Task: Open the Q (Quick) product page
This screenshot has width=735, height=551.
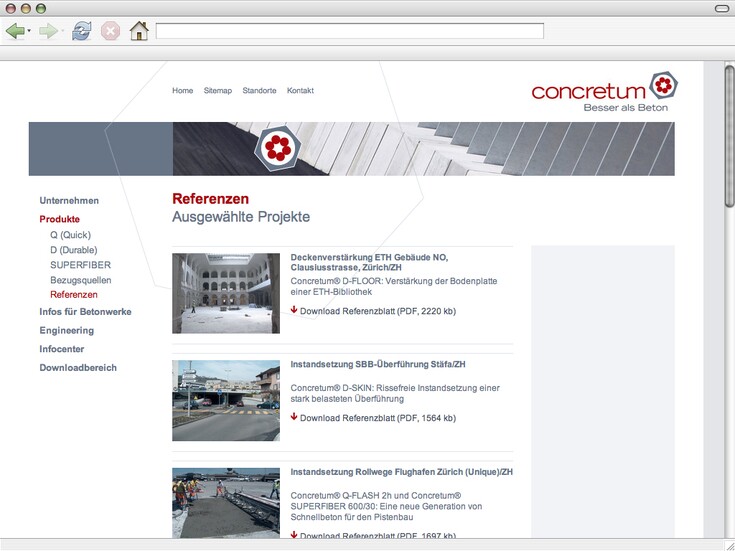Action: (x=70, y=234)
